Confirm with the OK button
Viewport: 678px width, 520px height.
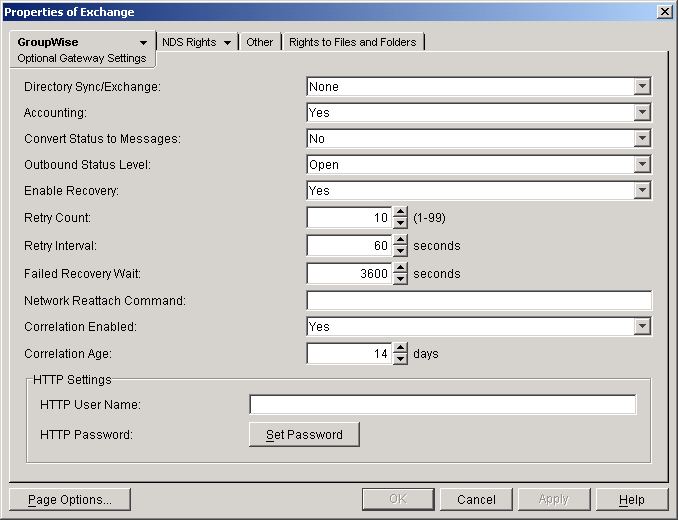point(398,500)
